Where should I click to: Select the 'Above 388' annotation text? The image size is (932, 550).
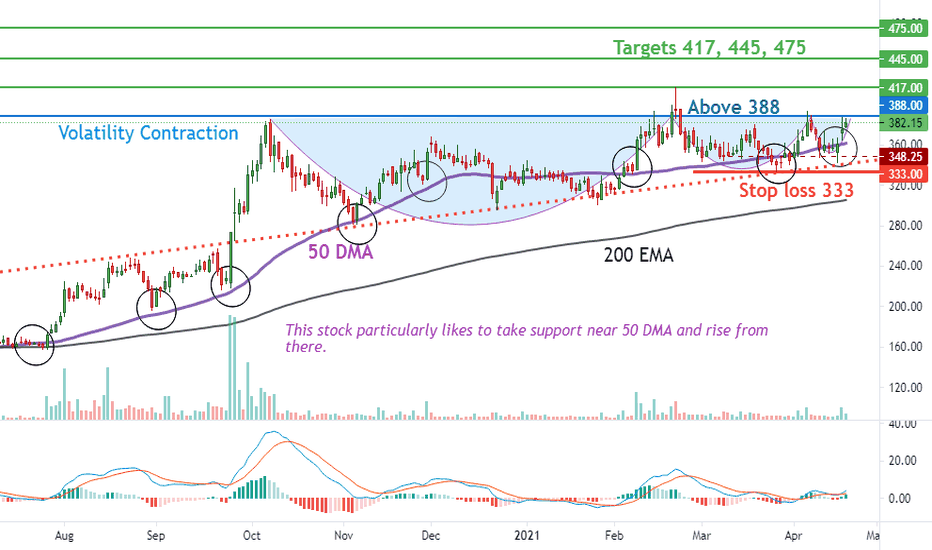[733, 107]
